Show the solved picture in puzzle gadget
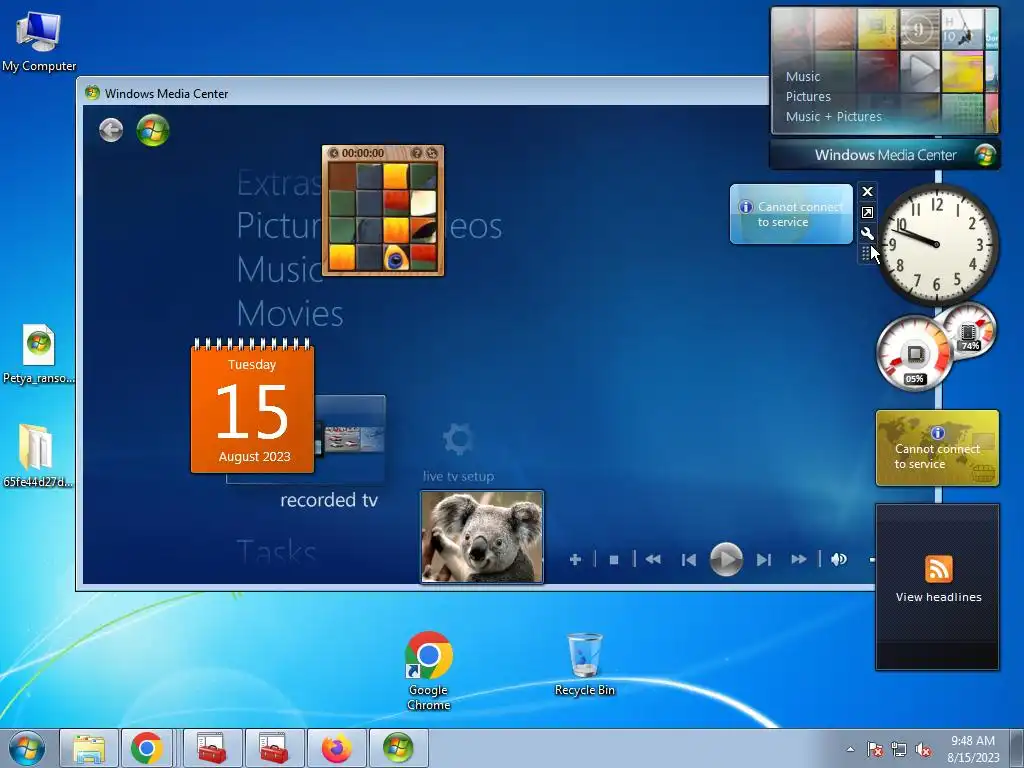Viewport: 1024px width, 768px height. point(417,153)
